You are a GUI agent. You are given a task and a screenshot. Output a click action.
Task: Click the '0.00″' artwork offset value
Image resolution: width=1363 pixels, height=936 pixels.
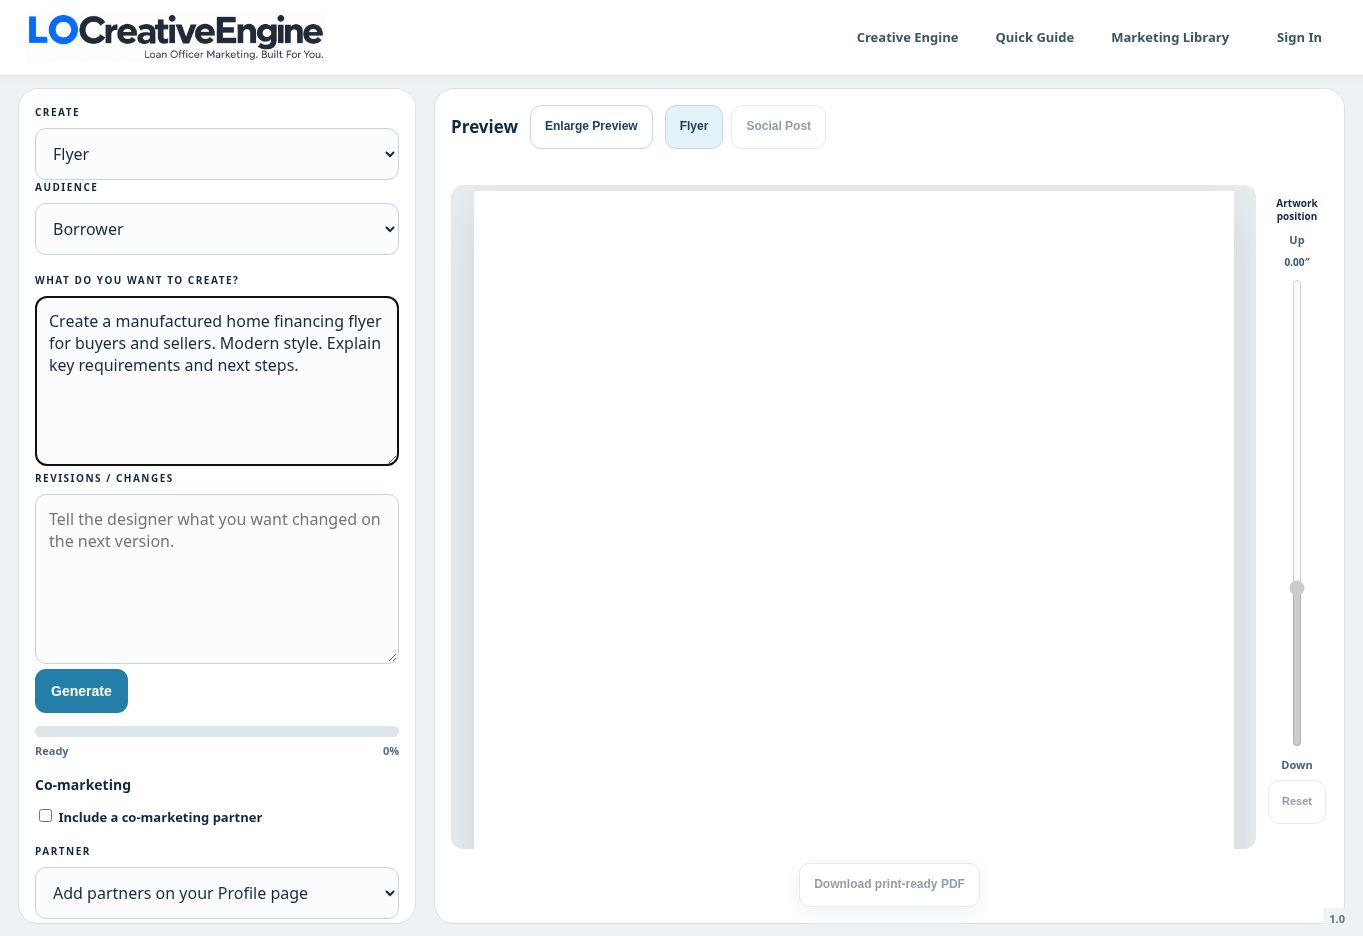(x=1297, y=262)
